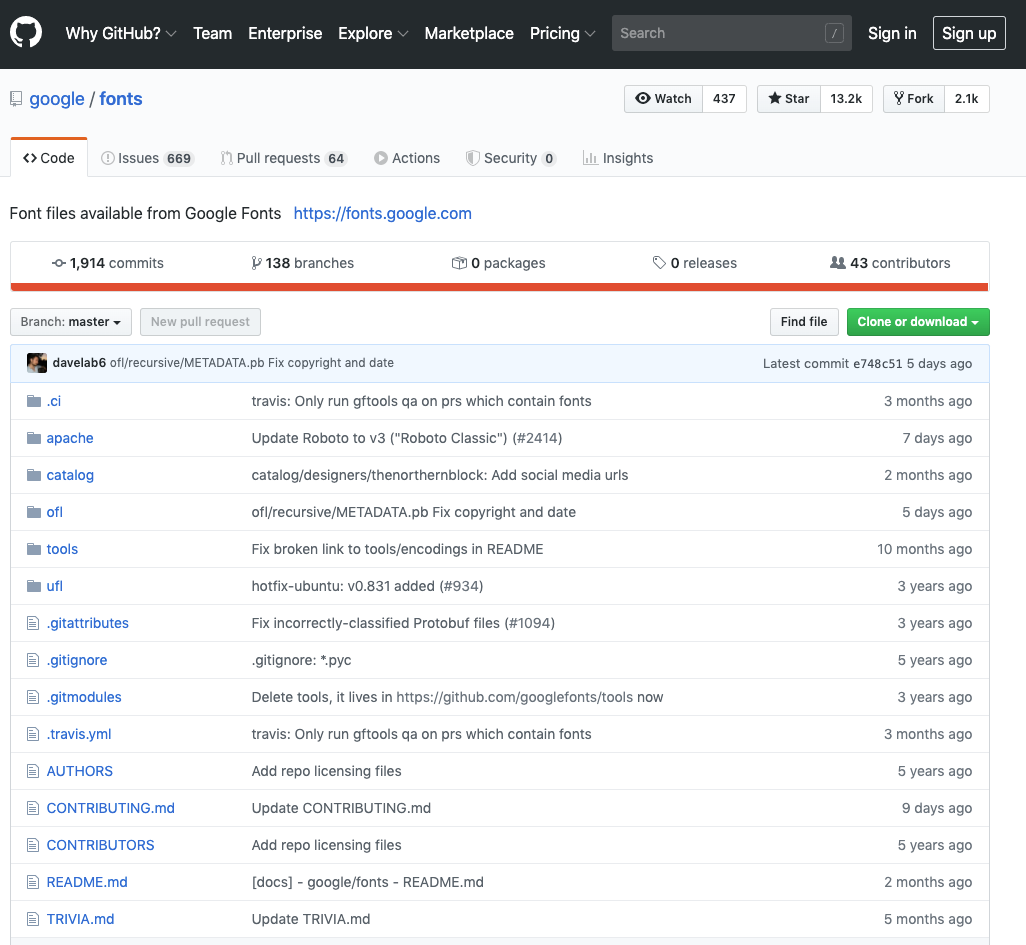
Task: Open the Enterprise page
Action: point(285,33)
